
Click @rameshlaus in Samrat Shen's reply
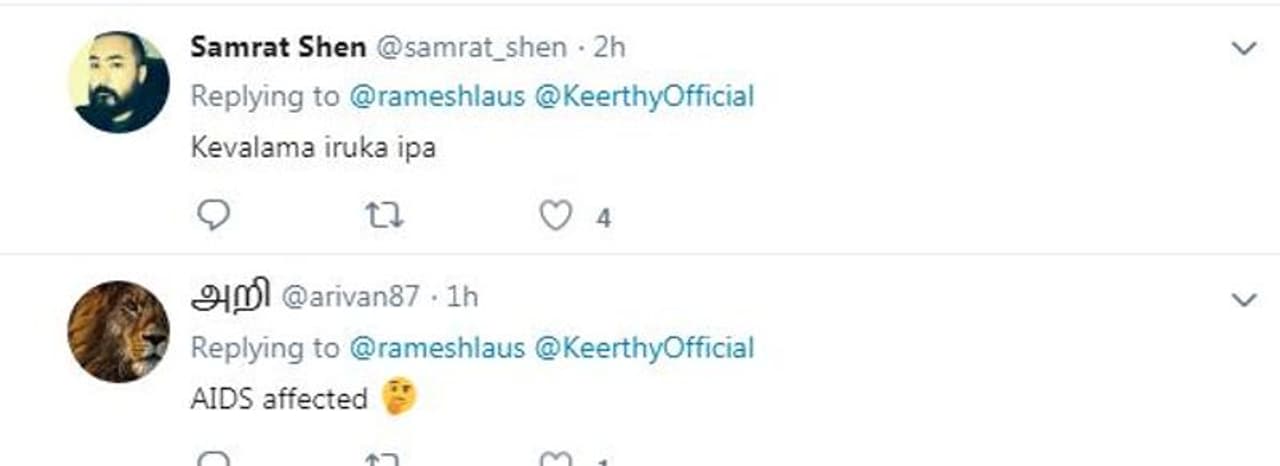436,97
